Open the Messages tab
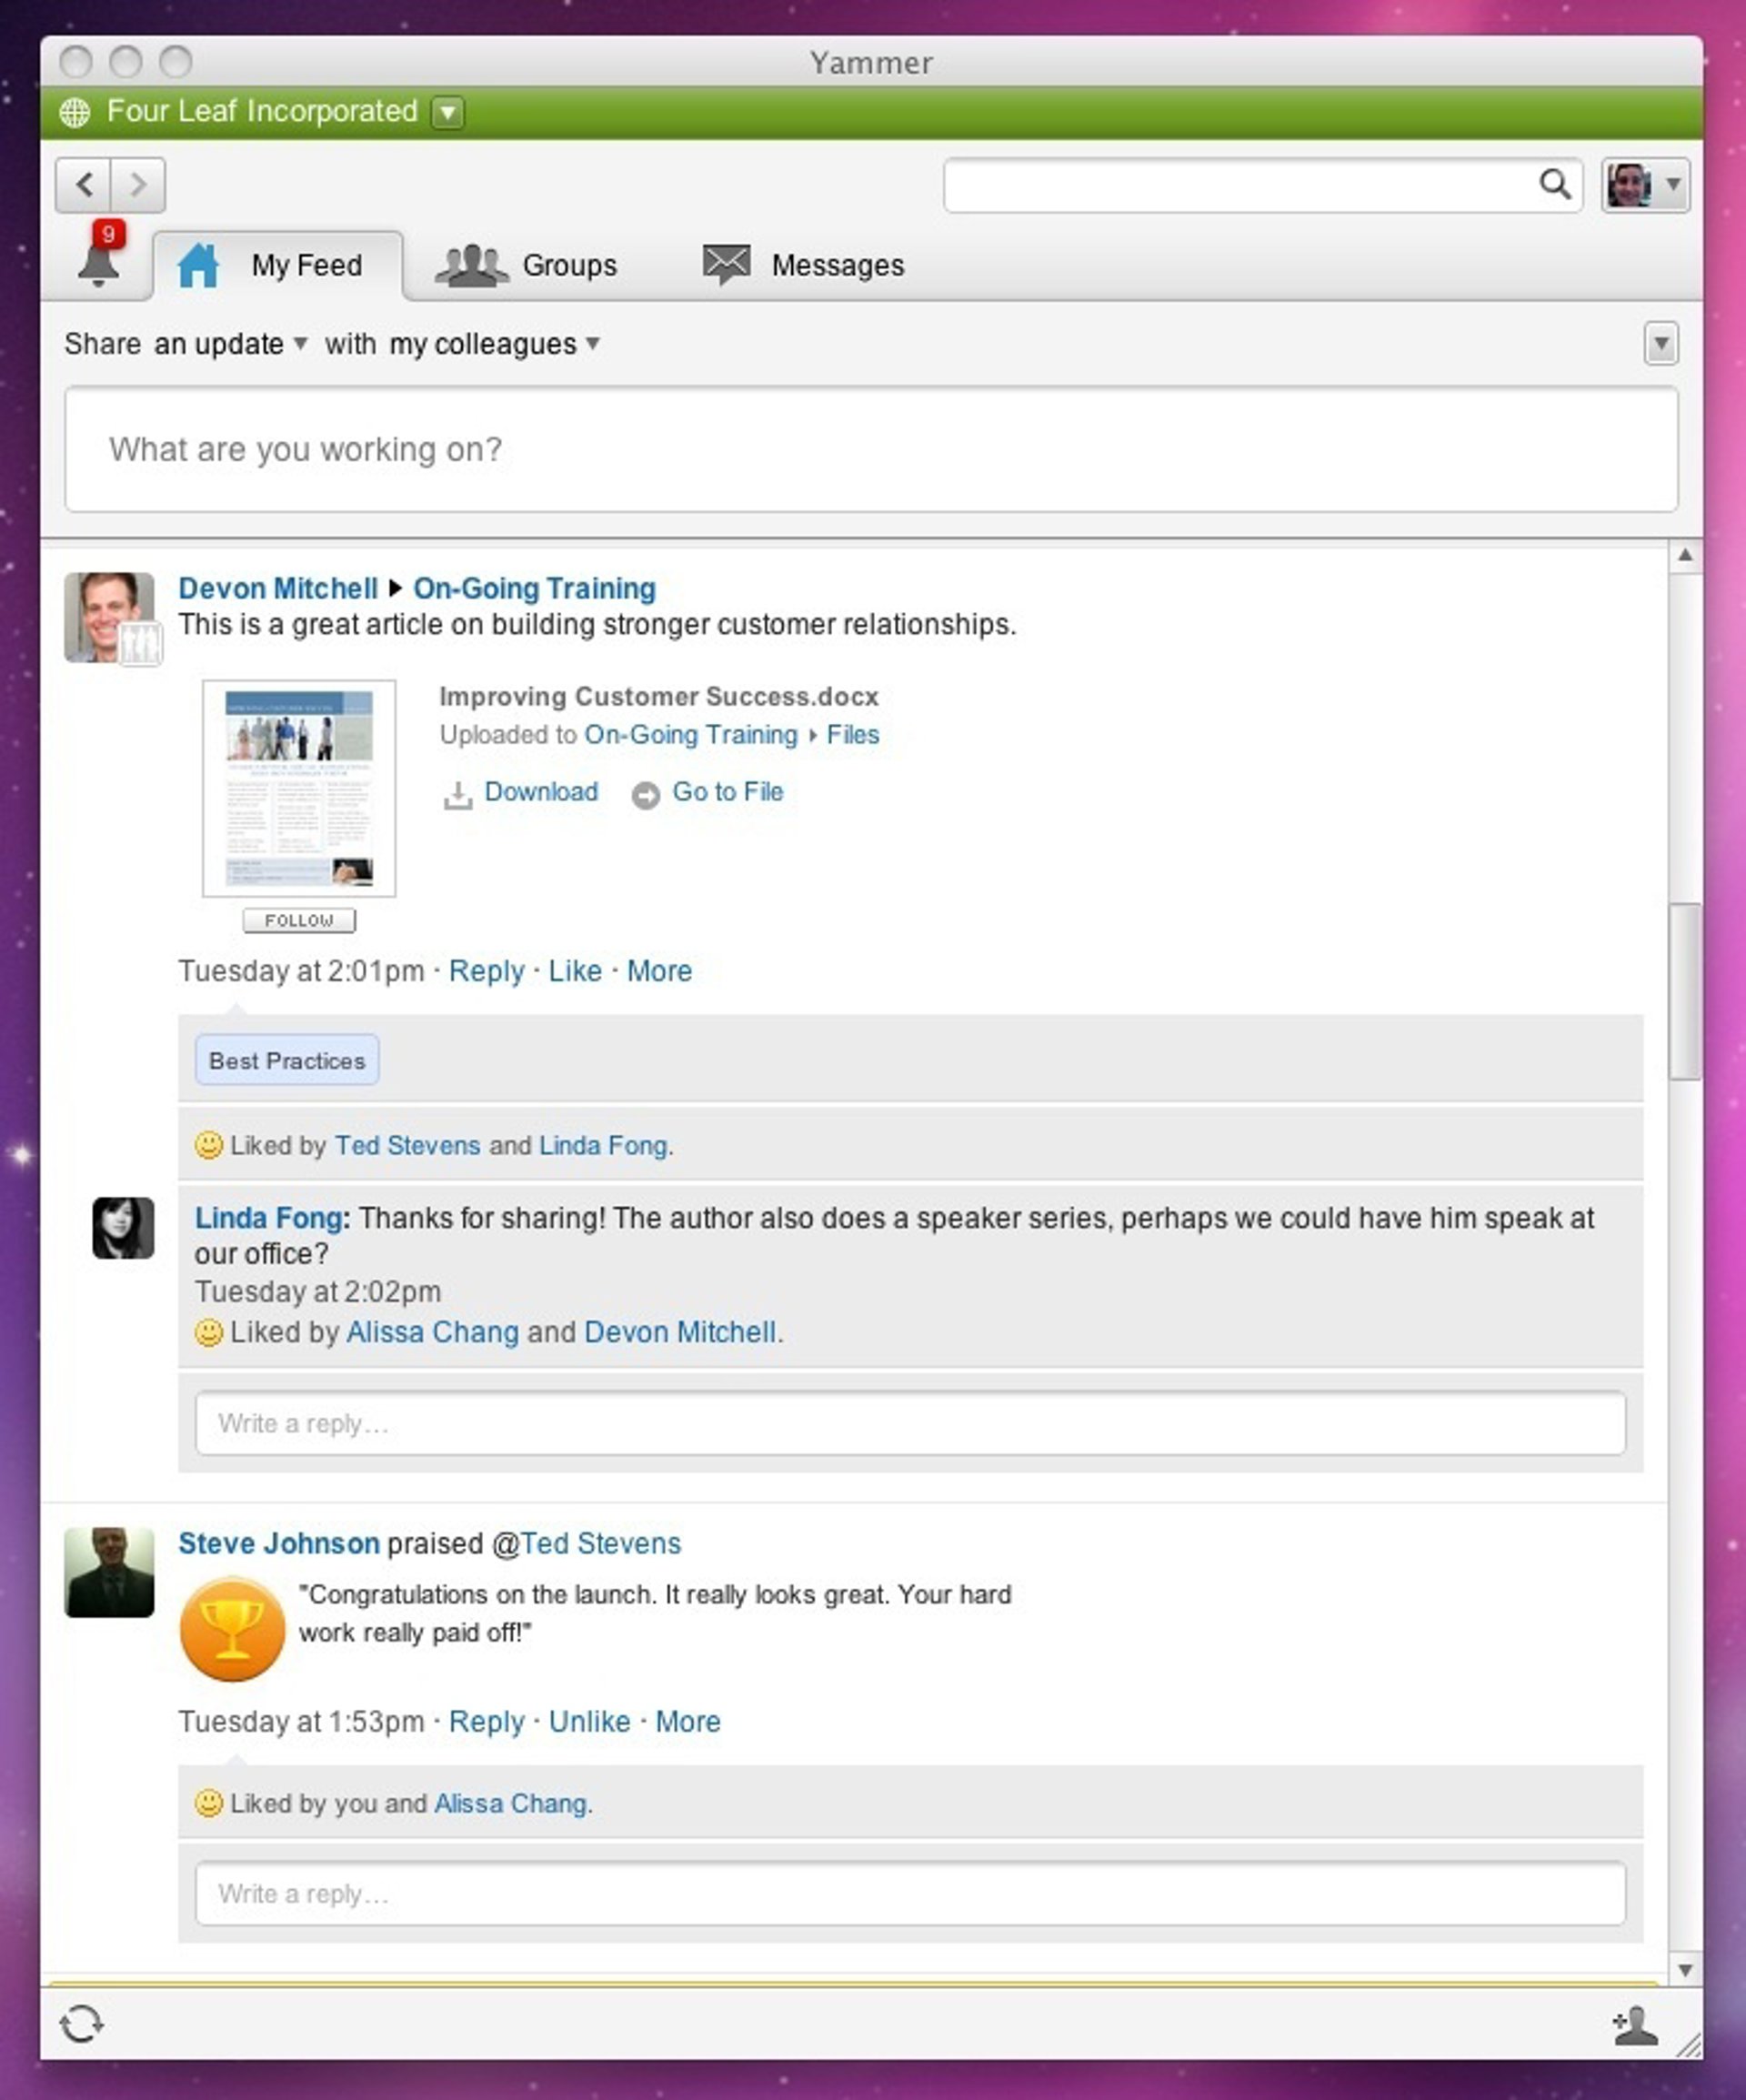Screen dimensions: 1746x2100 pos(803,265)
